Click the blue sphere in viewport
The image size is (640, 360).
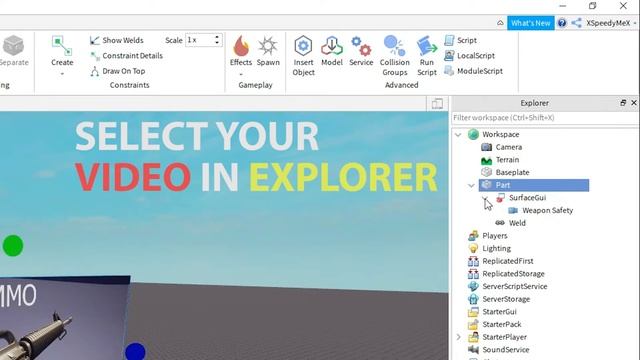point(135,352)
